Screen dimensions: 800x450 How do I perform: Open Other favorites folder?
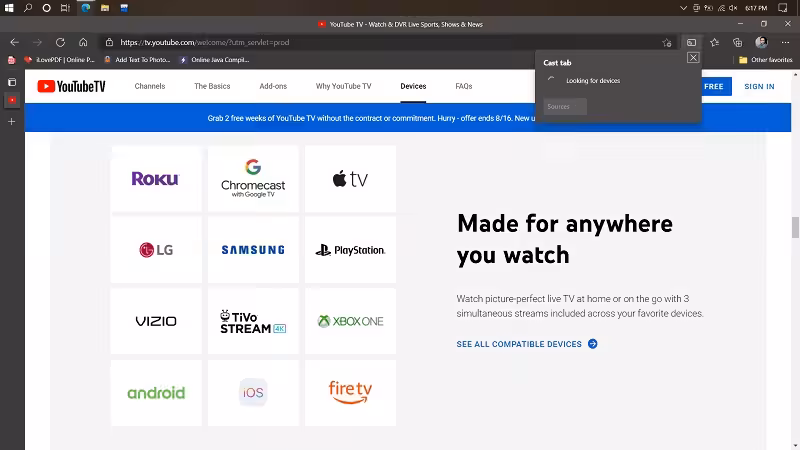(x=765, y=60)
